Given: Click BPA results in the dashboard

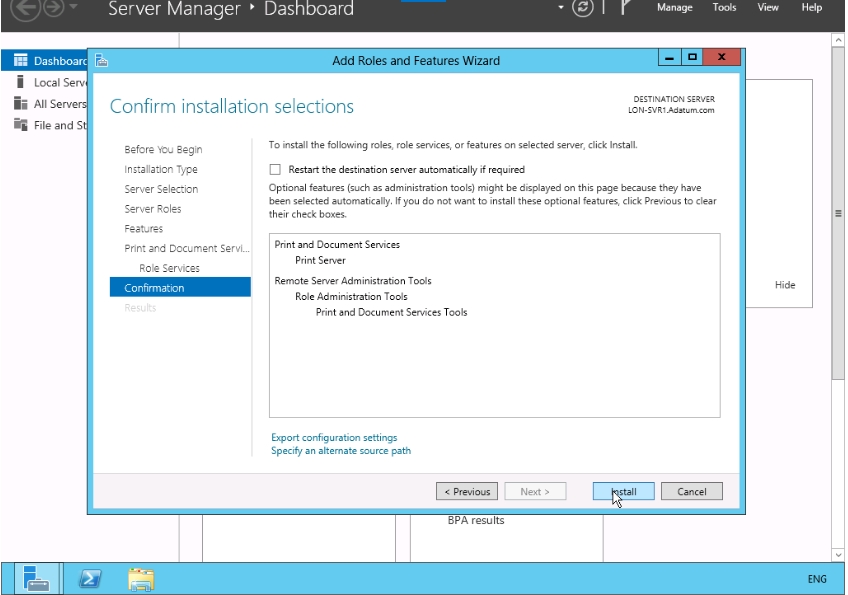Looking at the screenshot, I should click(x=476, y=520).
